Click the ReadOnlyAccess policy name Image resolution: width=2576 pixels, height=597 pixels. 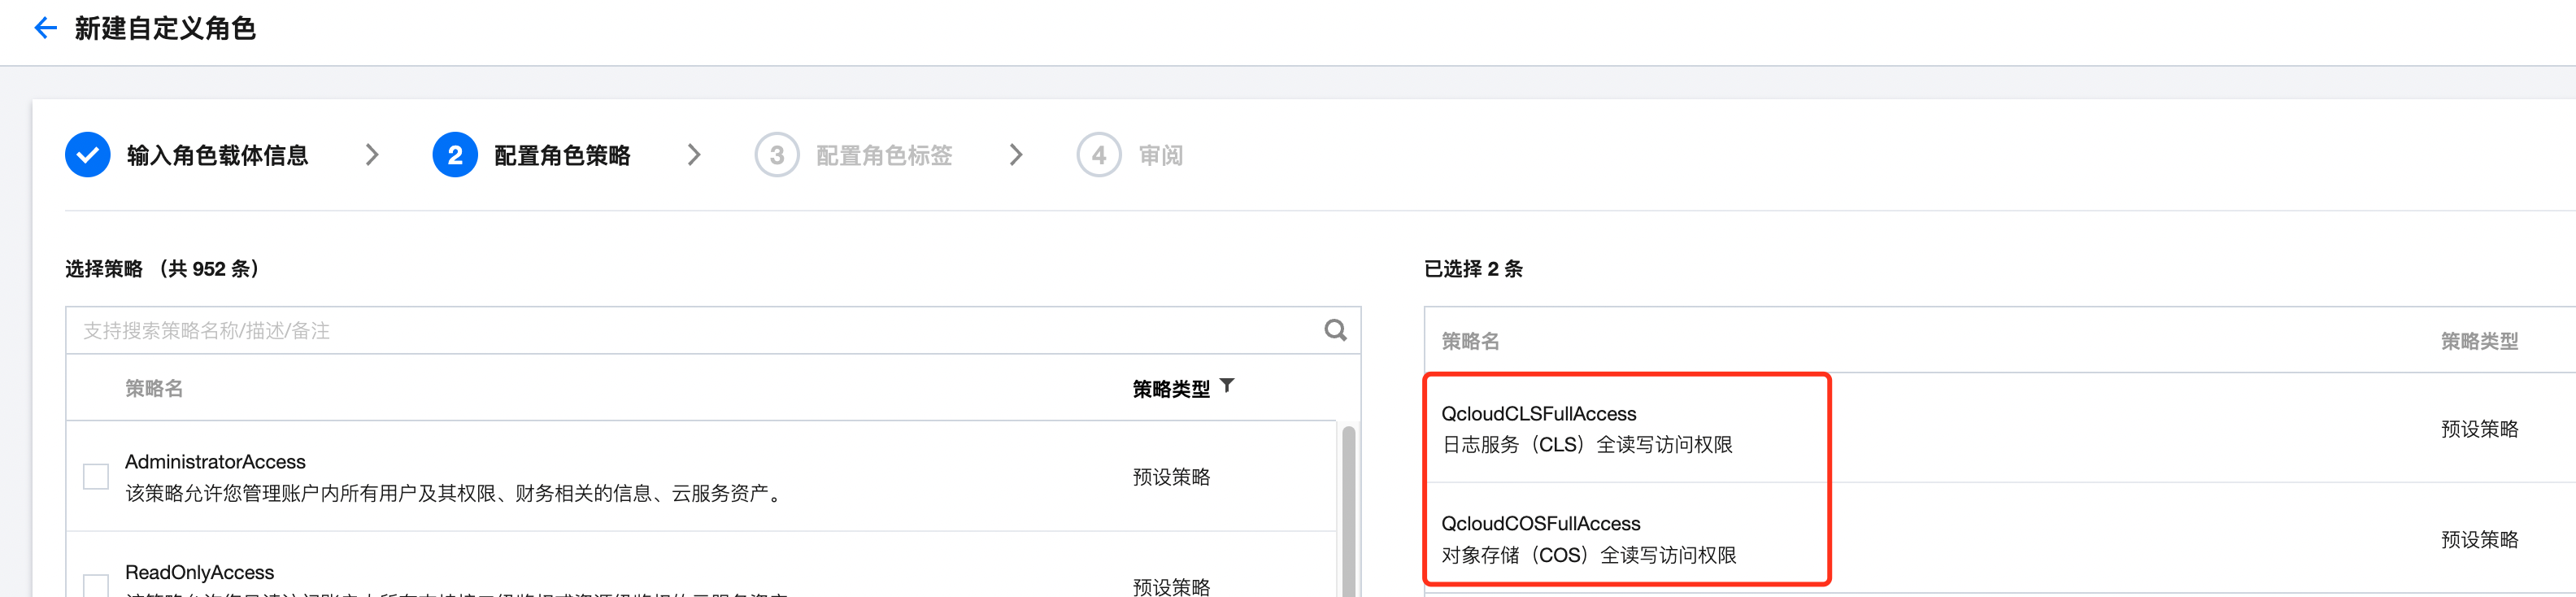click(x=199, y=572)
